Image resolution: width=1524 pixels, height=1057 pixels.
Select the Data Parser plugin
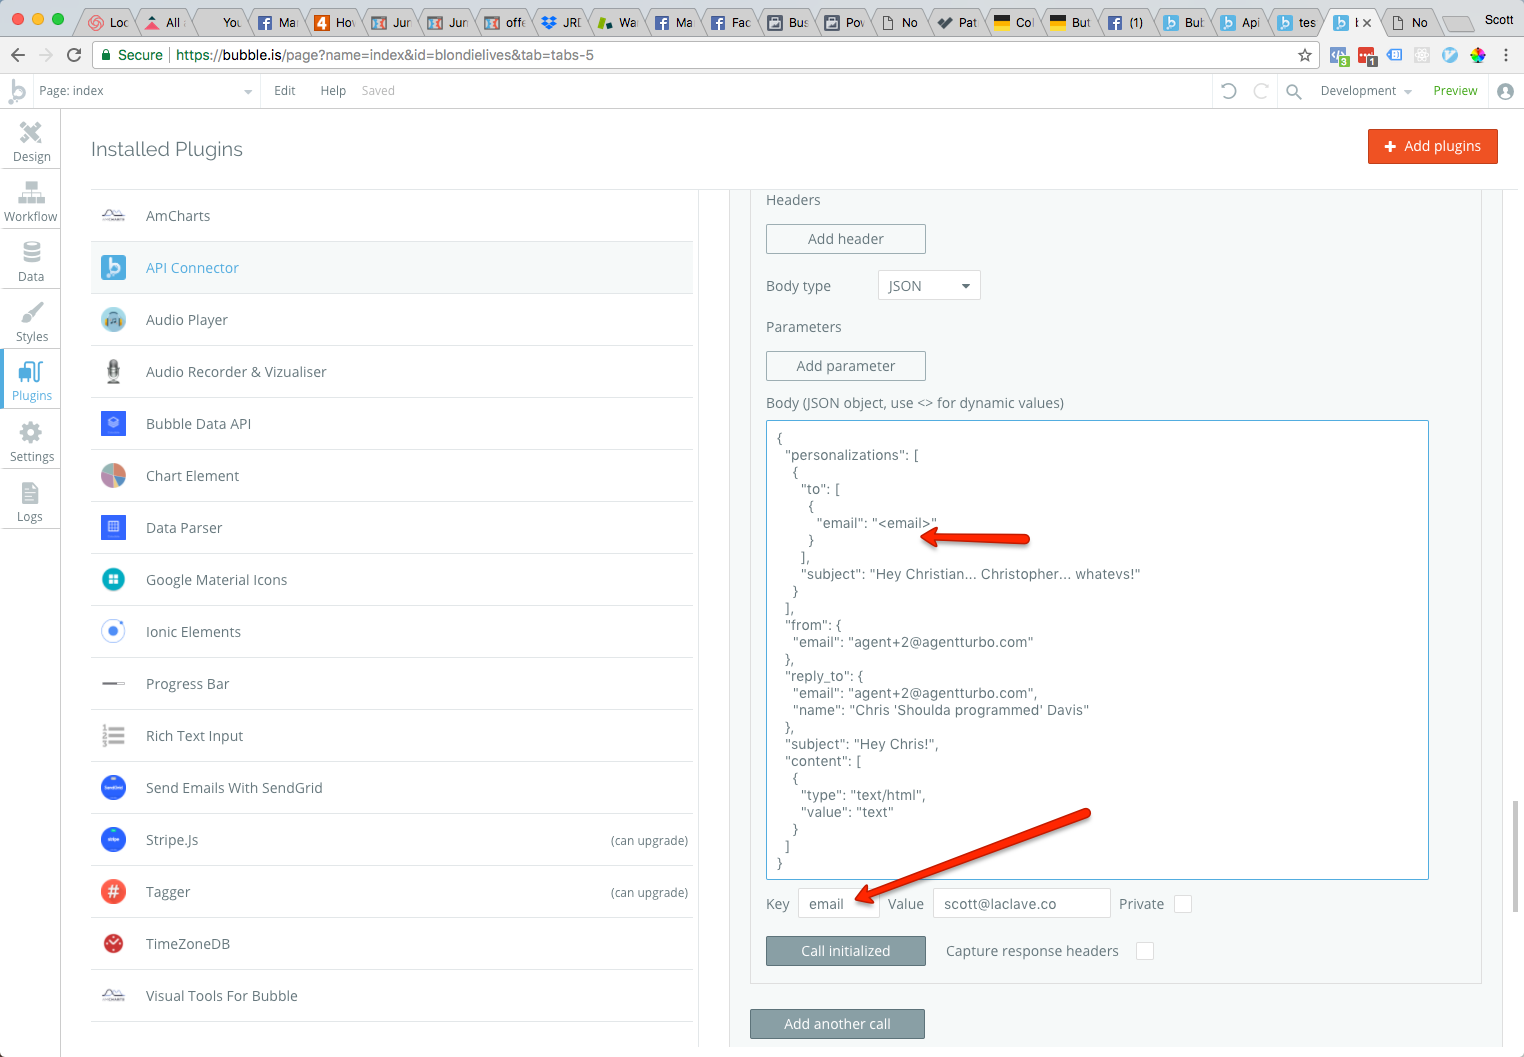[392, 528]
